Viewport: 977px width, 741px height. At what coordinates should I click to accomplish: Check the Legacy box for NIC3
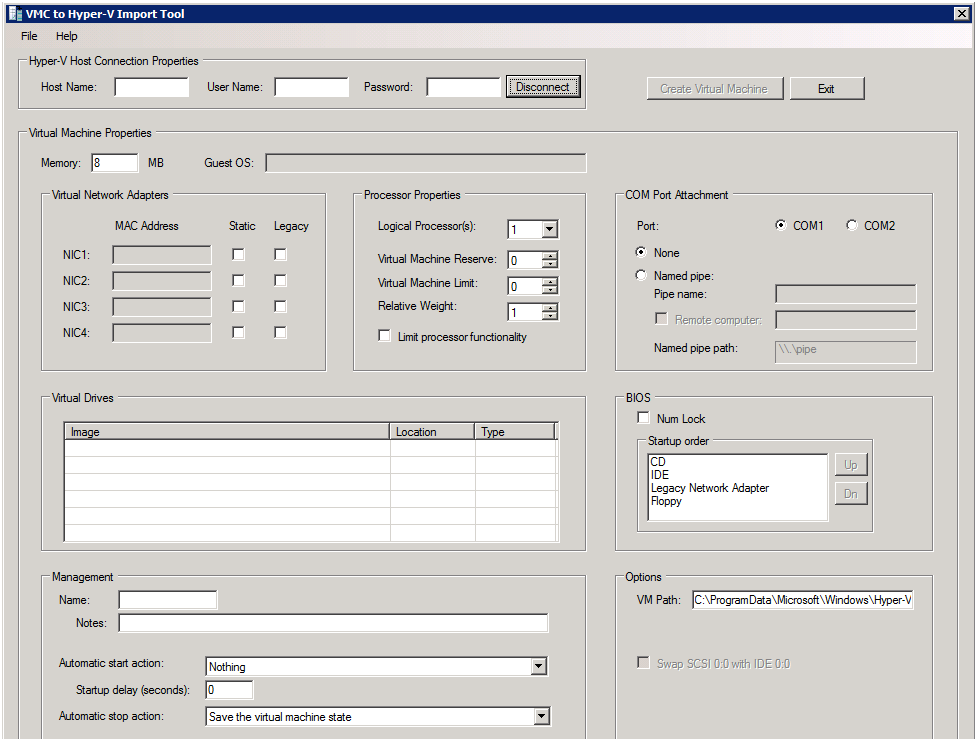(280, 306)
